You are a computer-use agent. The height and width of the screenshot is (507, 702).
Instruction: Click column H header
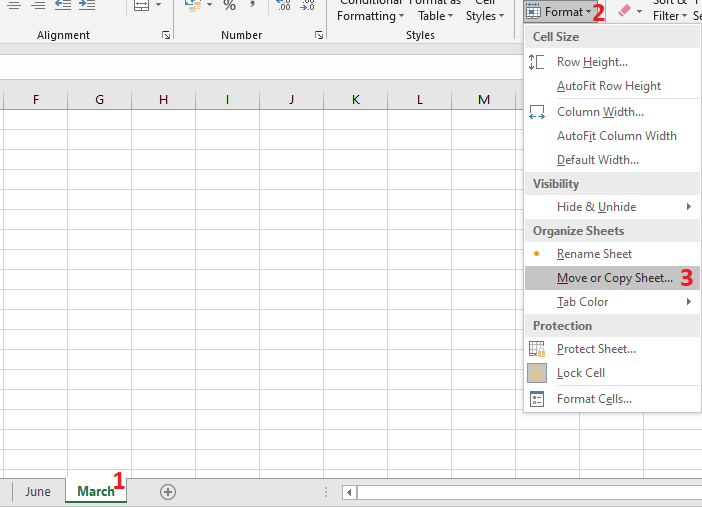(x=163, y=99)
